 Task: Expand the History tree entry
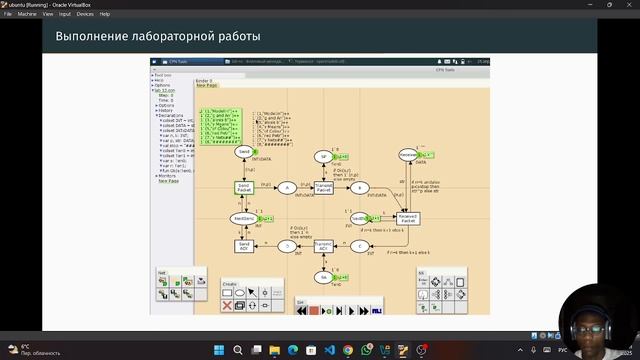tap(157, 111)
